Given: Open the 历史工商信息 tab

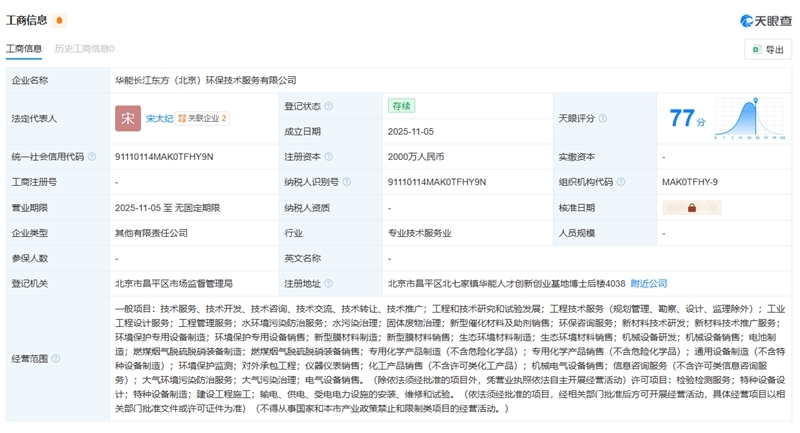Looking at the screenshot, I should [x=84, y=48].
